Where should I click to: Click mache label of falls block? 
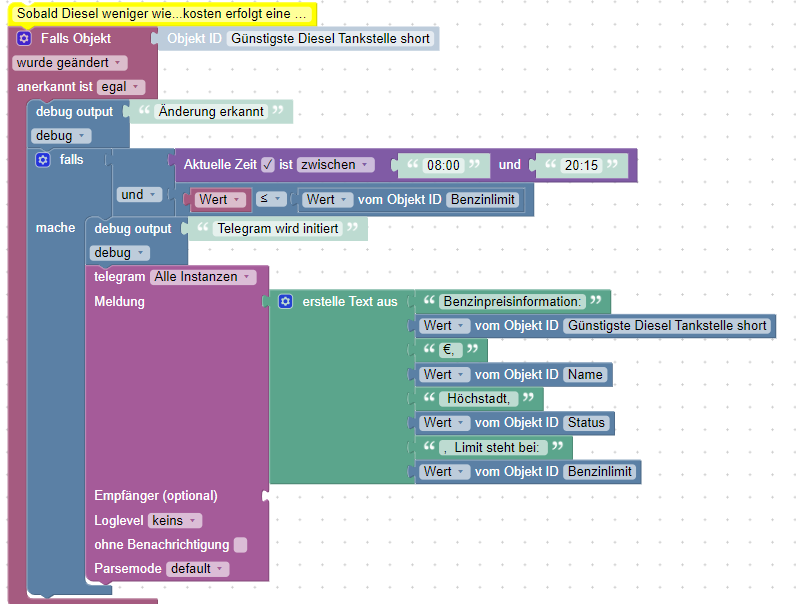tap(55, 228)
